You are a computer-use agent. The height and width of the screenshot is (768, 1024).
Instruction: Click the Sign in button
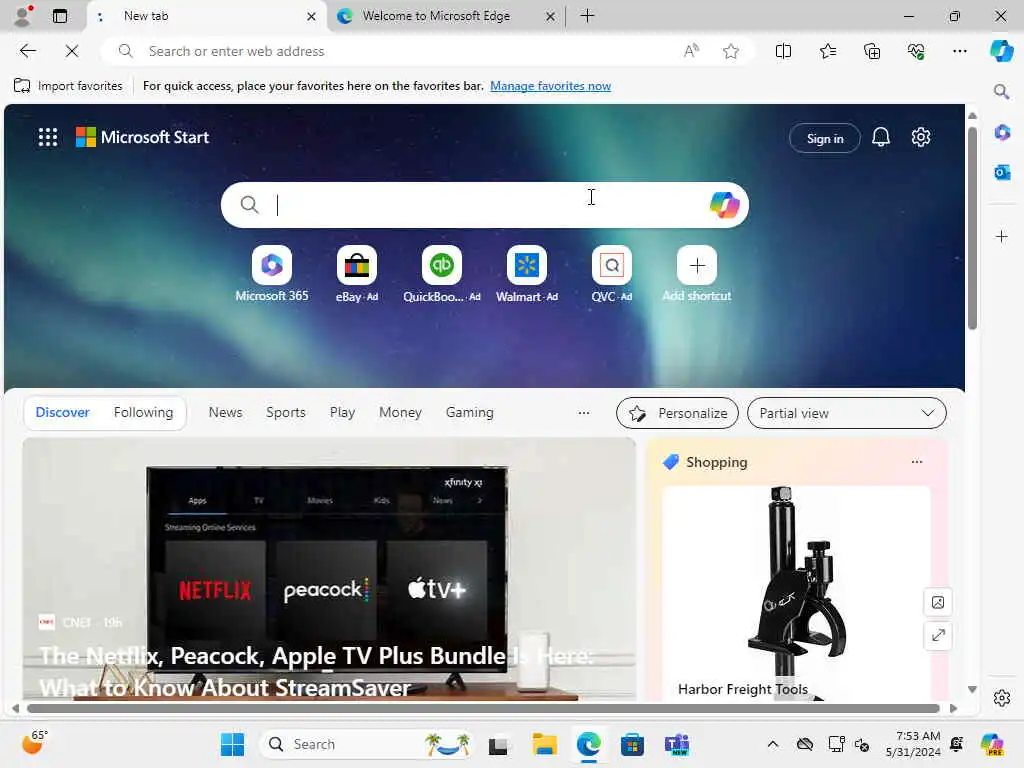[825, 138]
